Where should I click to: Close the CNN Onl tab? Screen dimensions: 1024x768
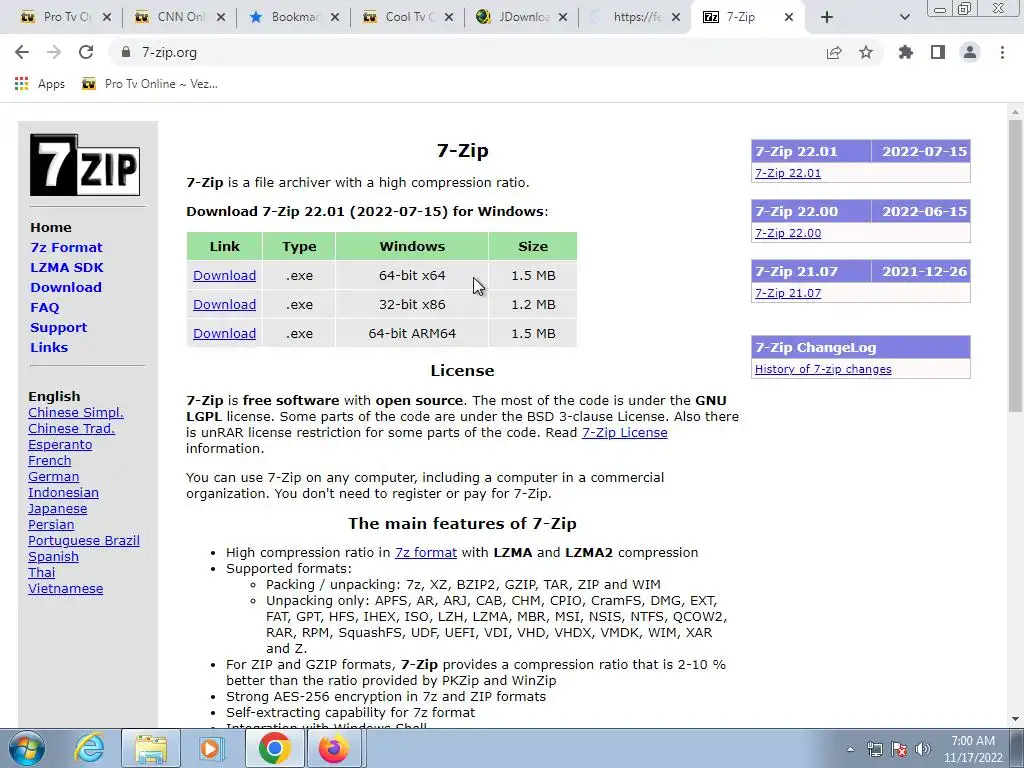221,17
